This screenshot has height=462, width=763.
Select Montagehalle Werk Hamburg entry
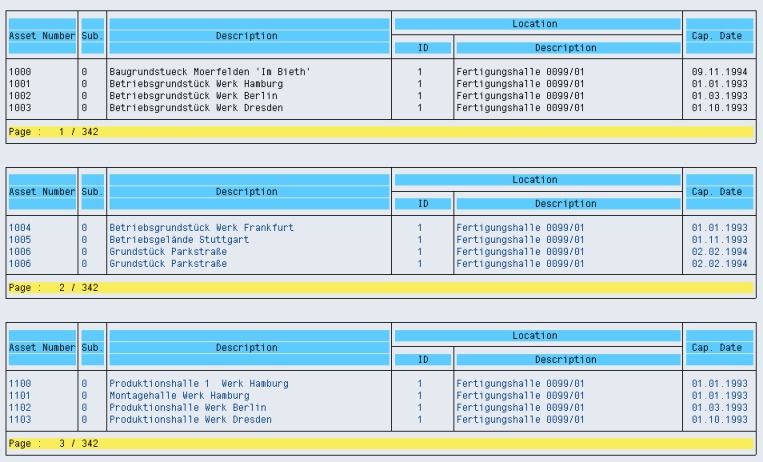[x=173, y=394]
